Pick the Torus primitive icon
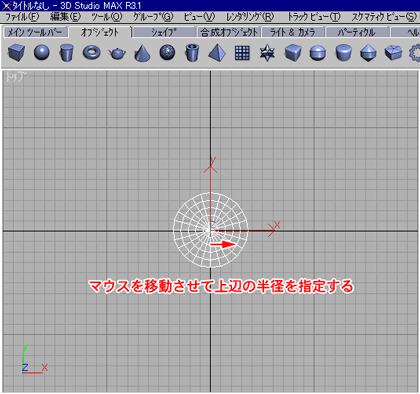The width and height of the screenshot is (420, 394). click(92, 53)
